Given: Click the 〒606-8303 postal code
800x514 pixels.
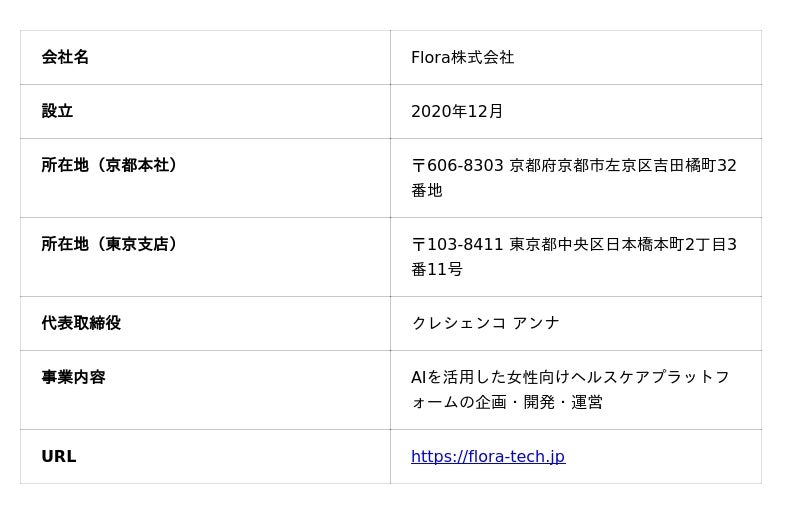Looking at the screenshot, I should point(457,166).
